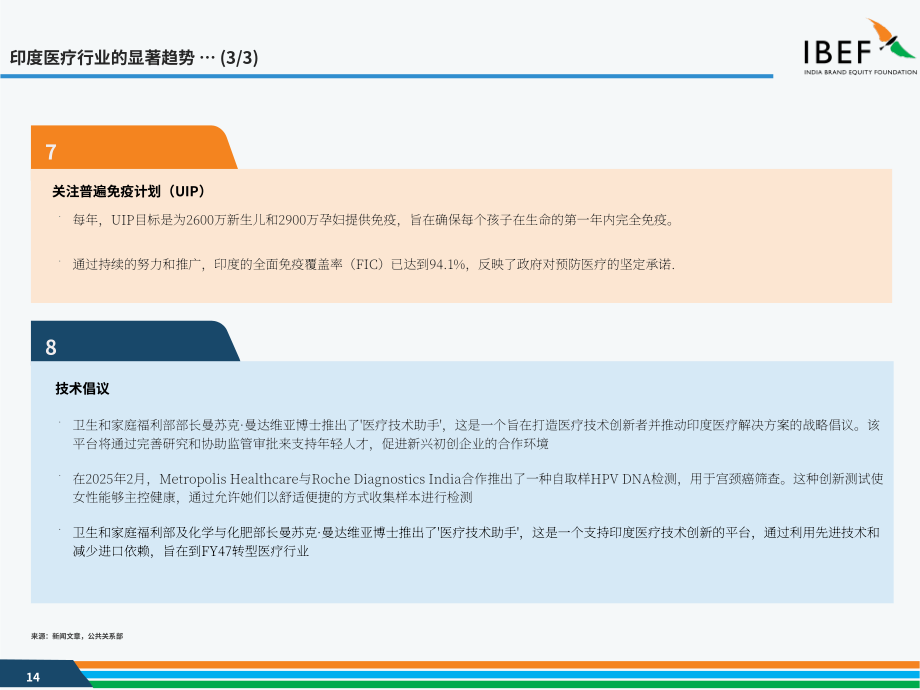The height and width of the screenshot is (690, 920).
Task: Click the page number 14
Action: [x=33, y=677]
